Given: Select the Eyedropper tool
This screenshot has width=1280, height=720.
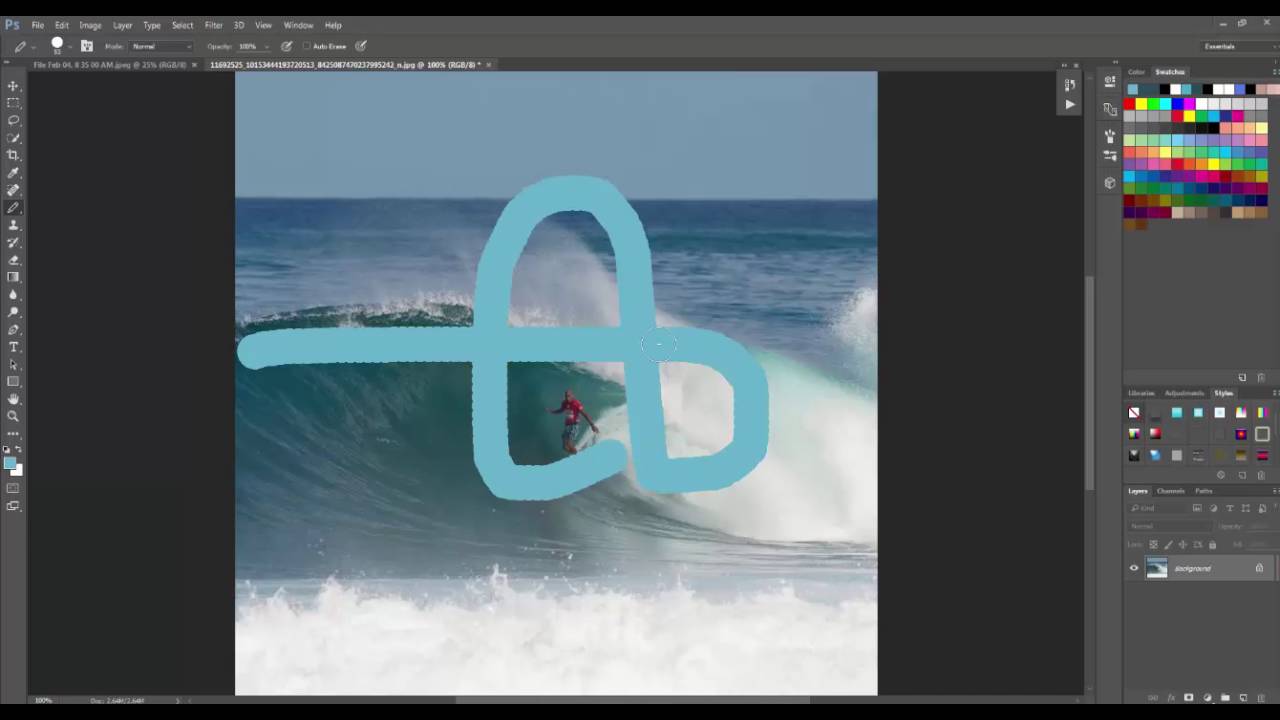Looking at the screenshot, I should pos(13,173).
